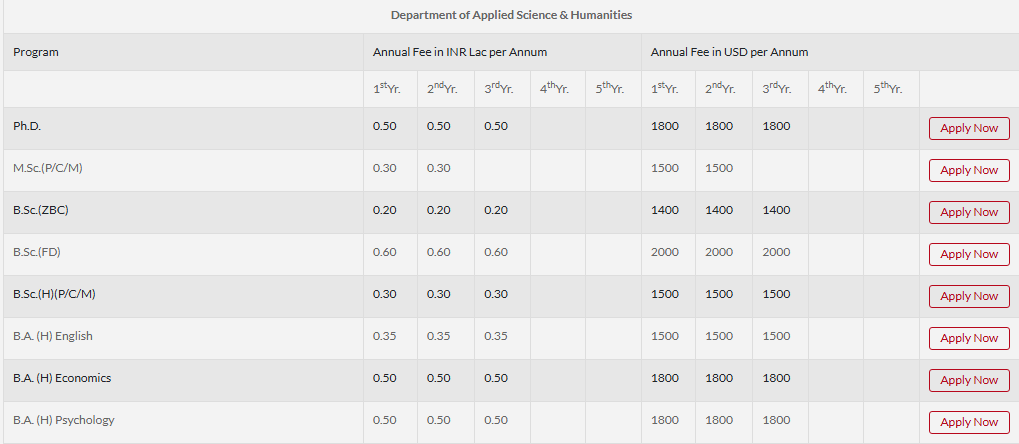
Task: Apply now for B.A. (H) Economics
Action: tap(968, 380)
